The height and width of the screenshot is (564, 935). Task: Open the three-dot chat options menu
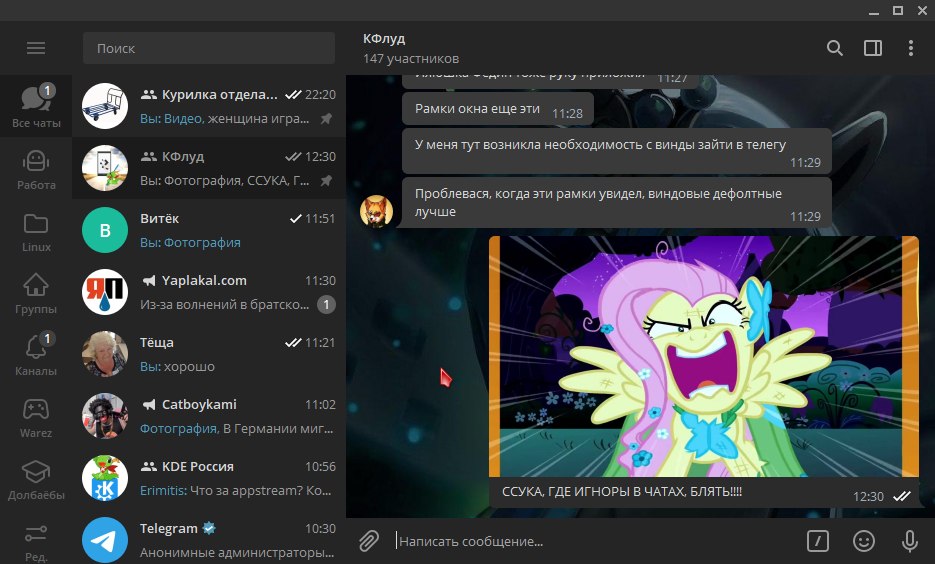coord(911,48)
